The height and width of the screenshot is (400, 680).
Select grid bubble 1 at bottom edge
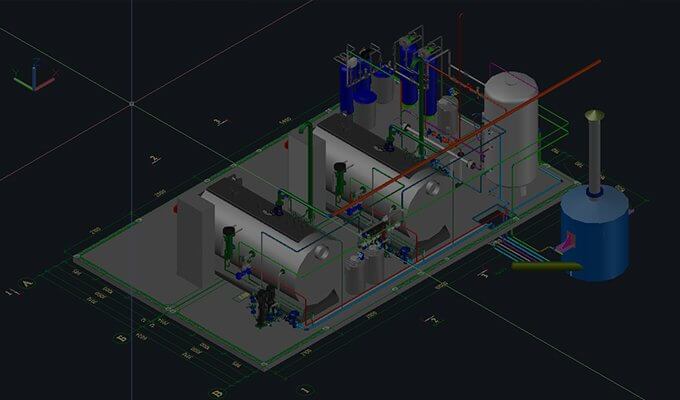click(306, 389)
